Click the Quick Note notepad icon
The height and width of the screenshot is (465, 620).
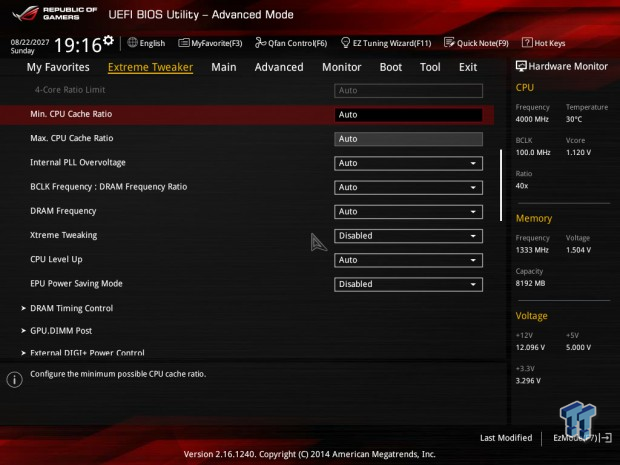pyautogui.click(x=449, y=43)
